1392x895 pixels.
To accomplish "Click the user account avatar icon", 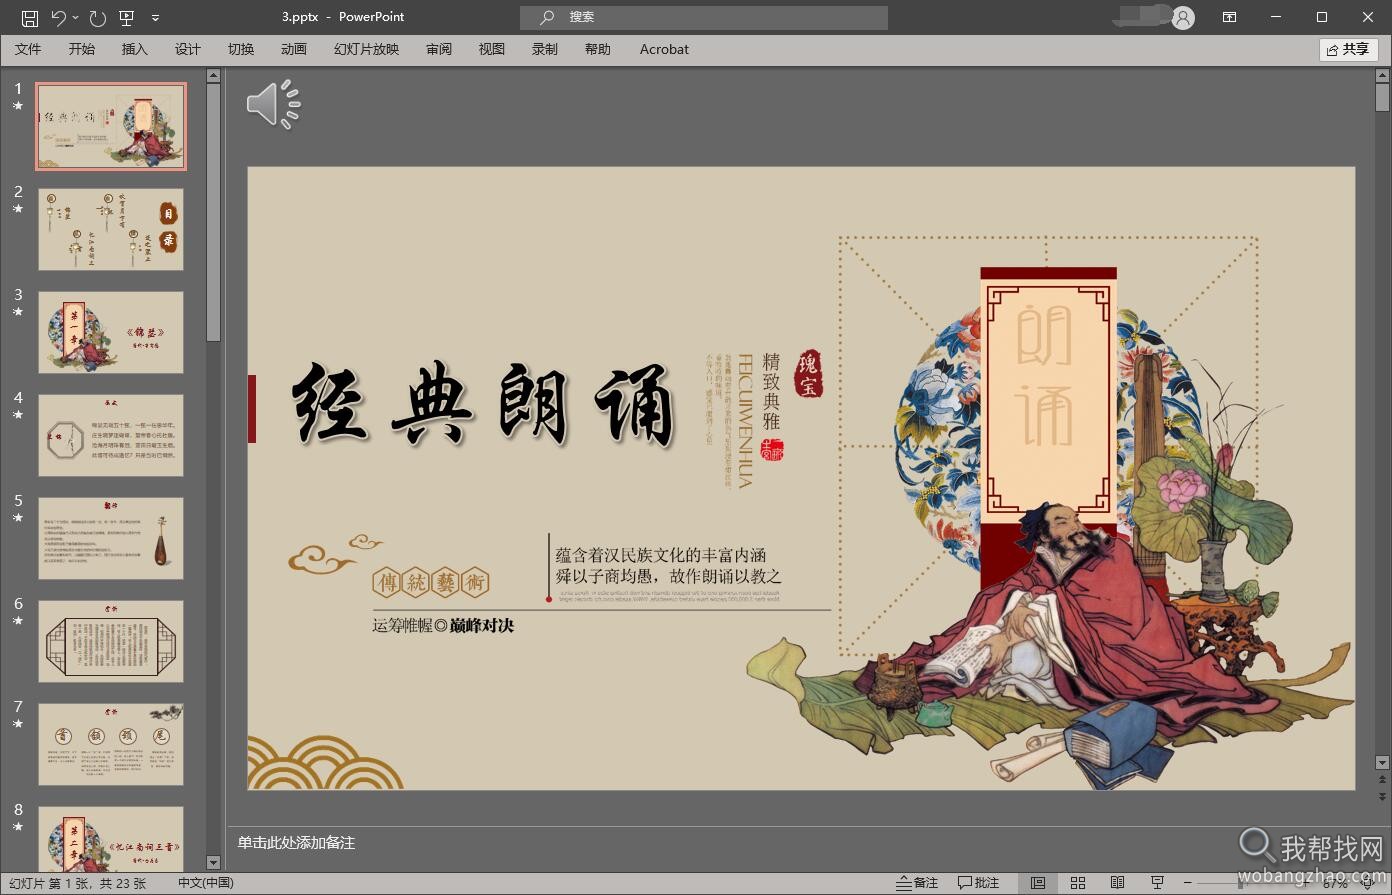I will coord(1183,17).
